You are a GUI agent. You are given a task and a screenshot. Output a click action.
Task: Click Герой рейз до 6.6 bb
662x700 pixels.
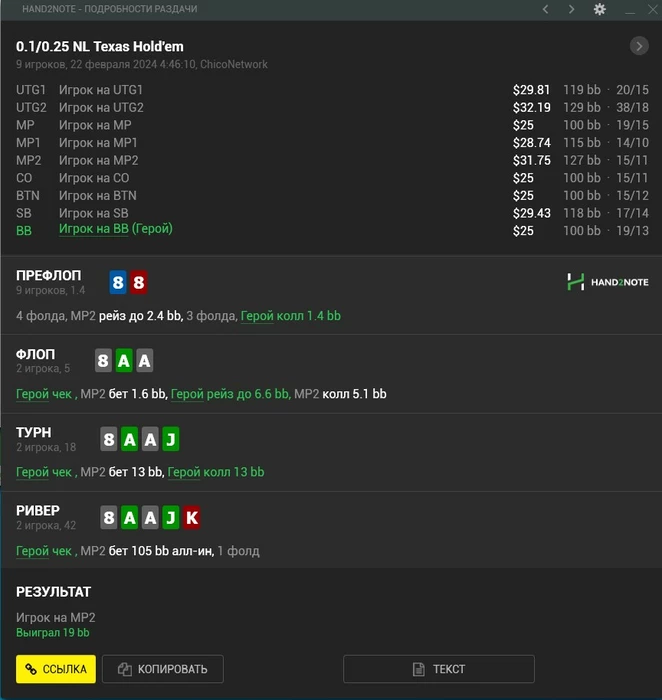230,394
